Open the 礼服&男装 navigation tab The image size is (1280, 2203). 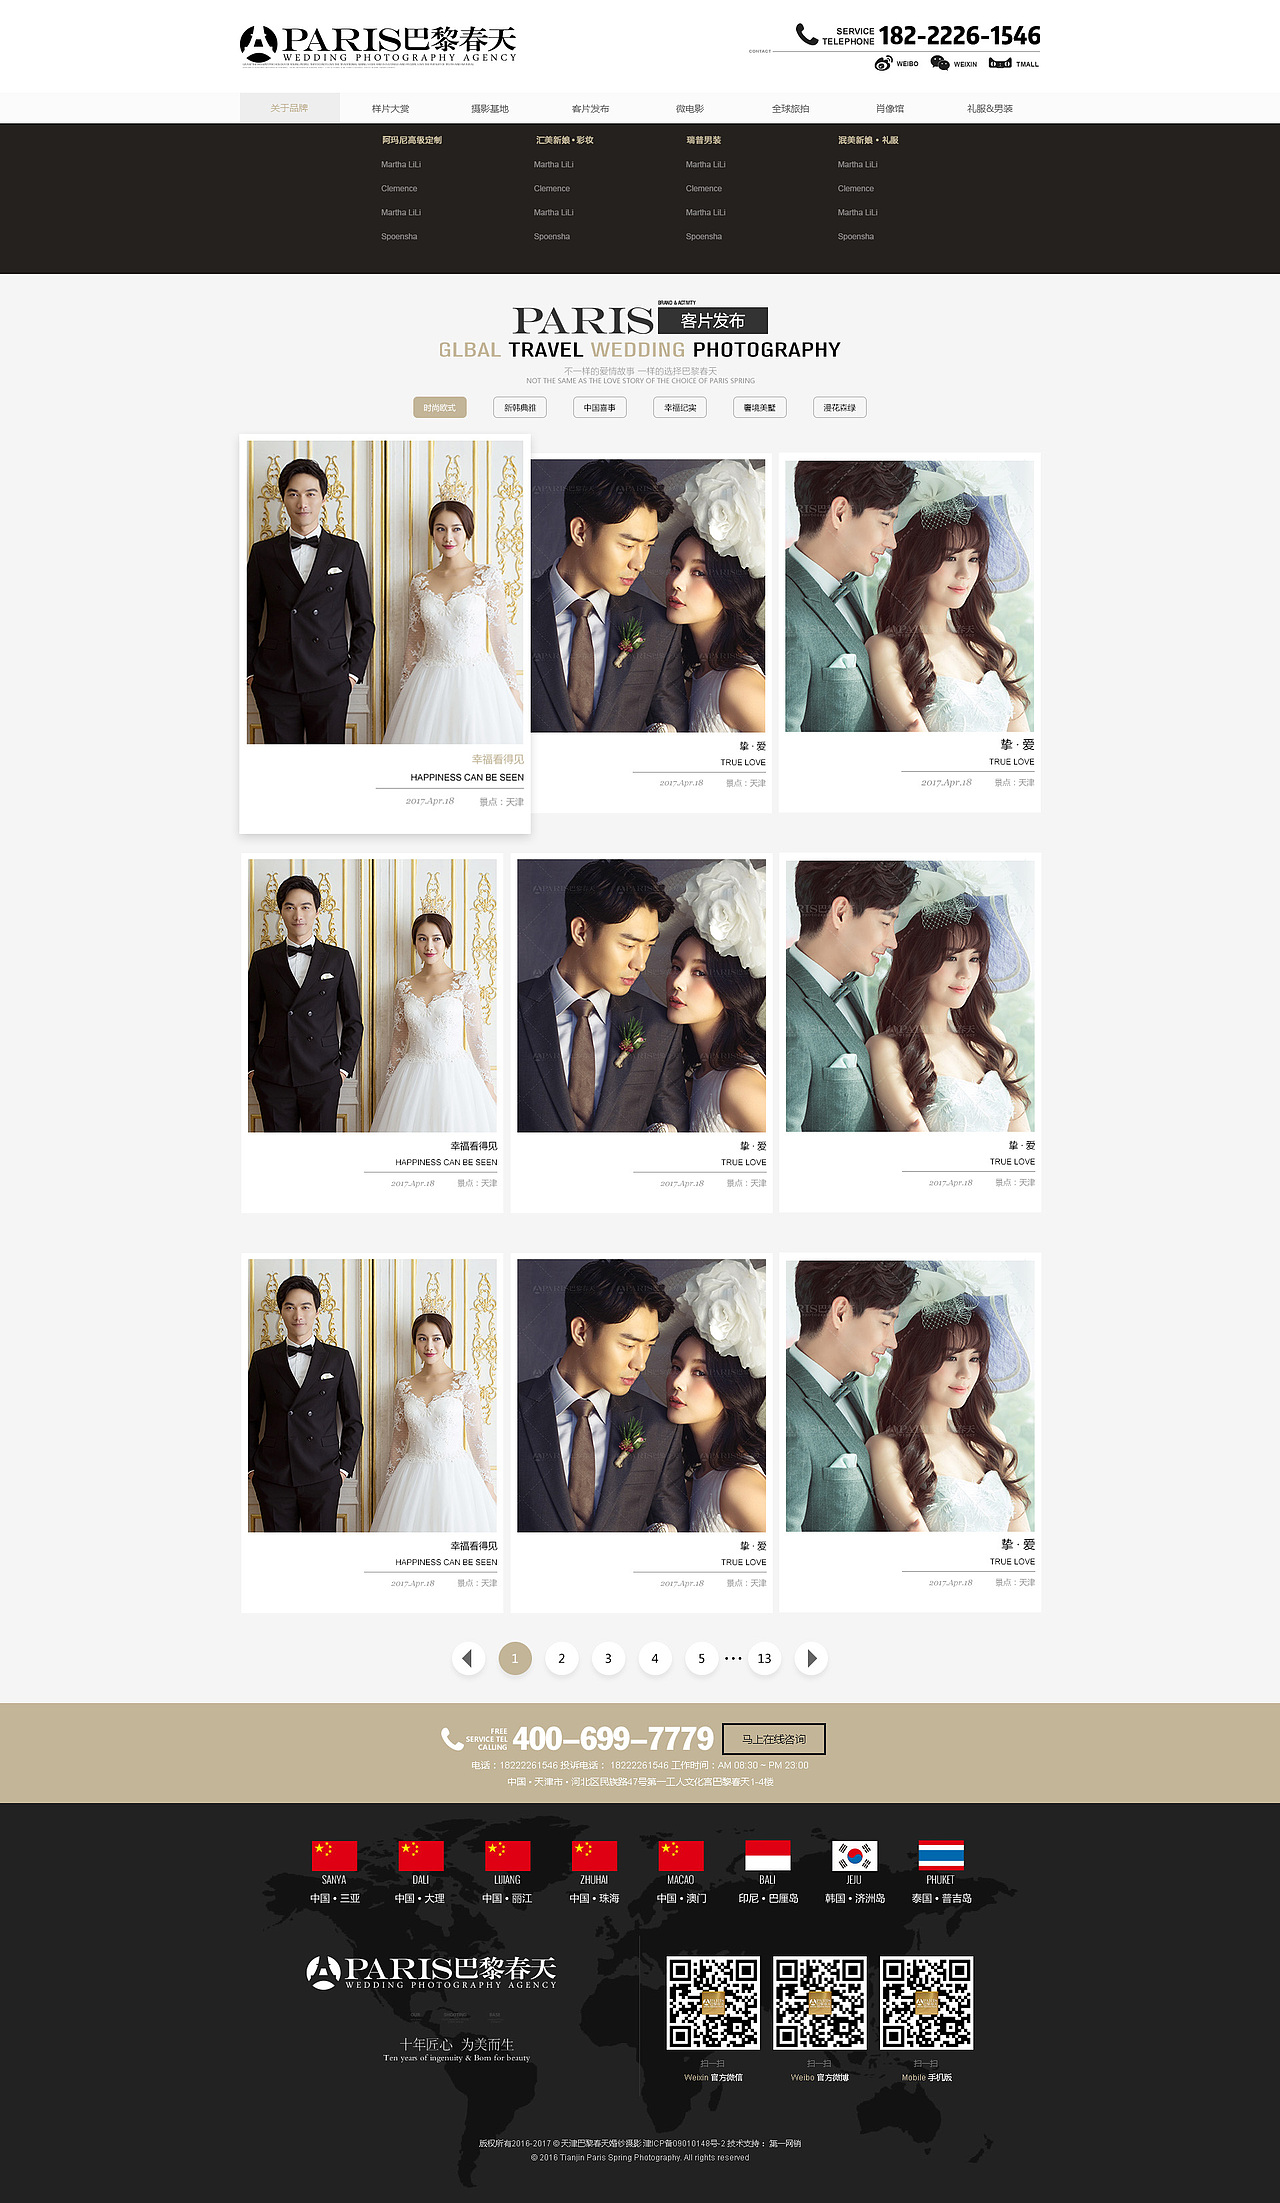990,108
